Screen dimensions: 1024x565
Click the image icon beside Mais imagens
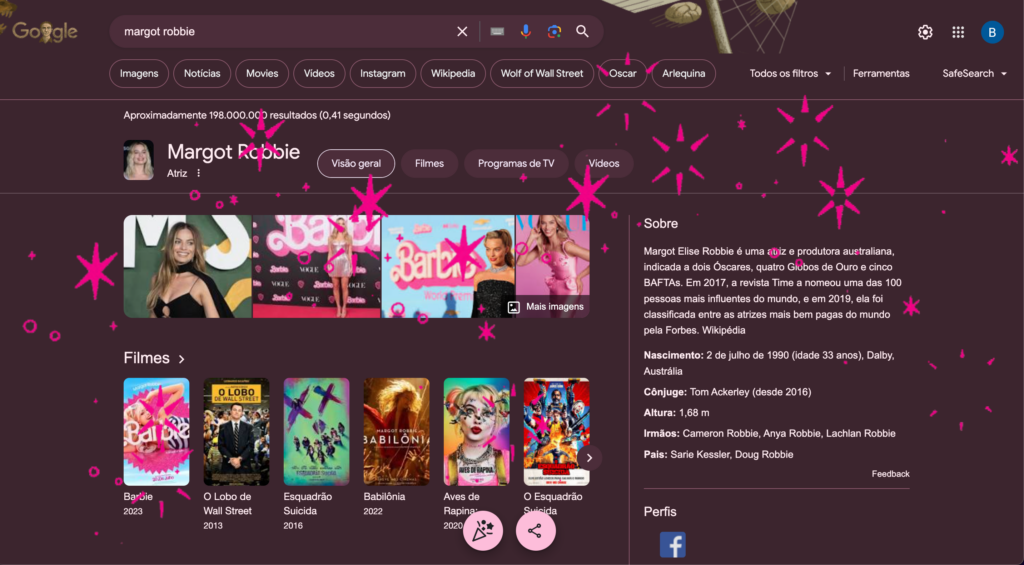click(x=514, y=306)
